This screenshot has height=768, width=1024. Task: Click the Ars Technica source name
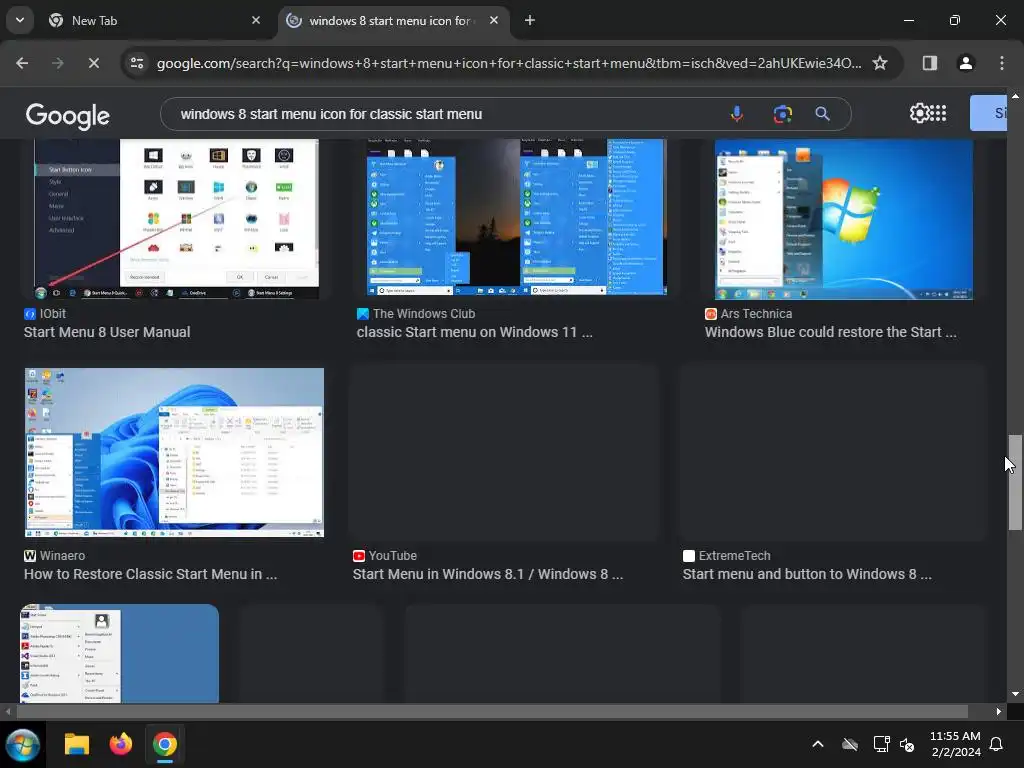tap(756, 313)
